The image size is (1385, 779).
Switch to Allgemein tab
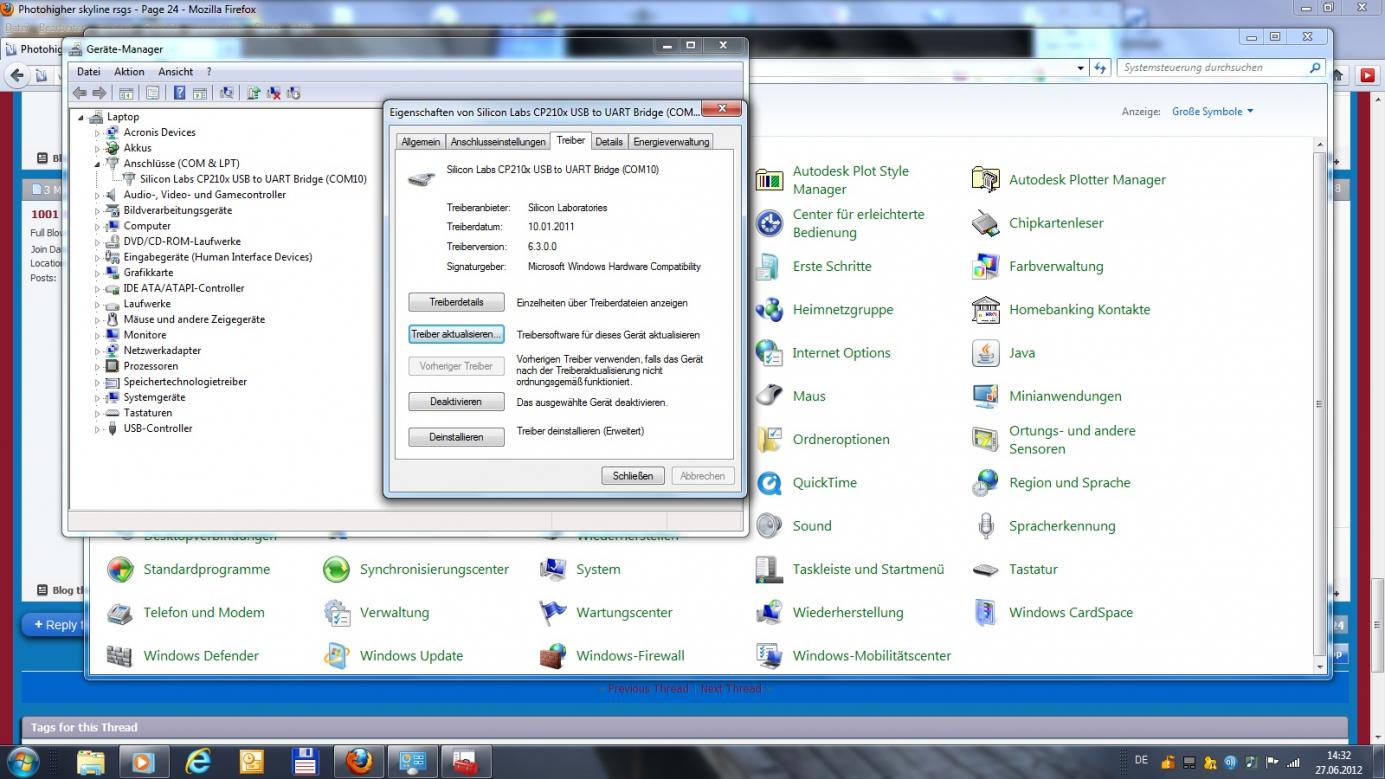[x=420, y=142]
